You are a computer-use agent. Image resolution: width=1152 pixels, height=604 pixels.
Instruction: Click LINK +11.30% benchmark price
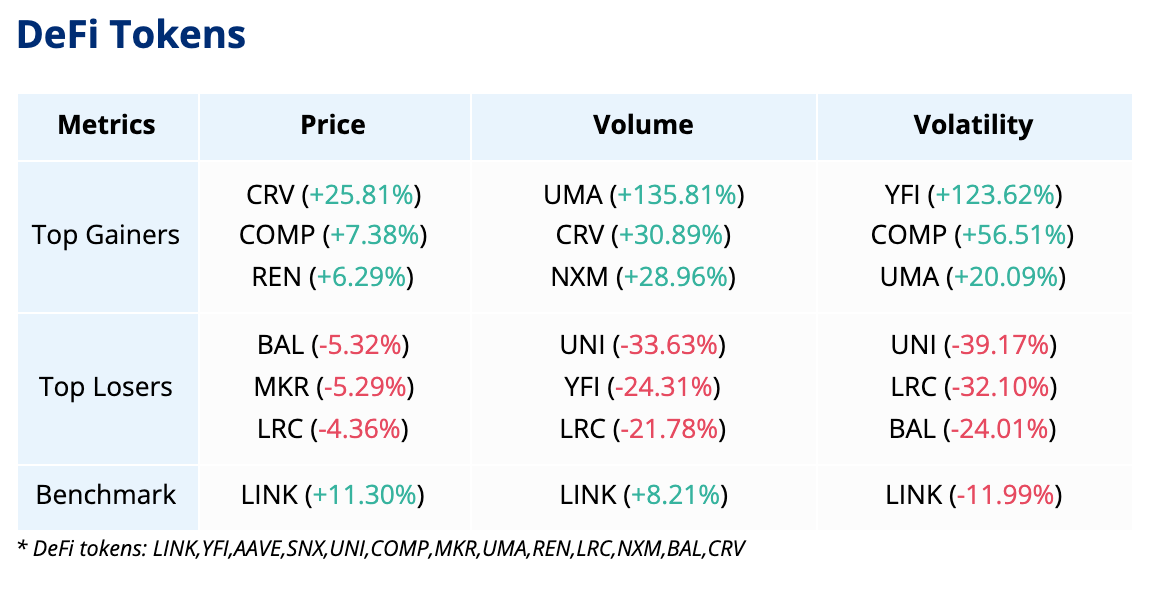[333, 494]
